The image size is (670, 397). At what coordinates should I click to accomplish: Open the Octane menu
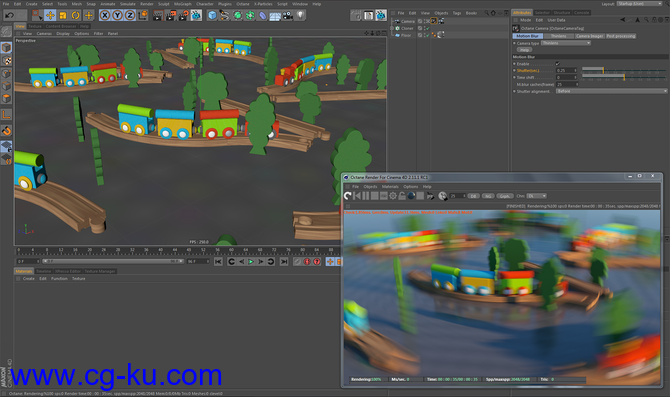(x=243, y=4)
